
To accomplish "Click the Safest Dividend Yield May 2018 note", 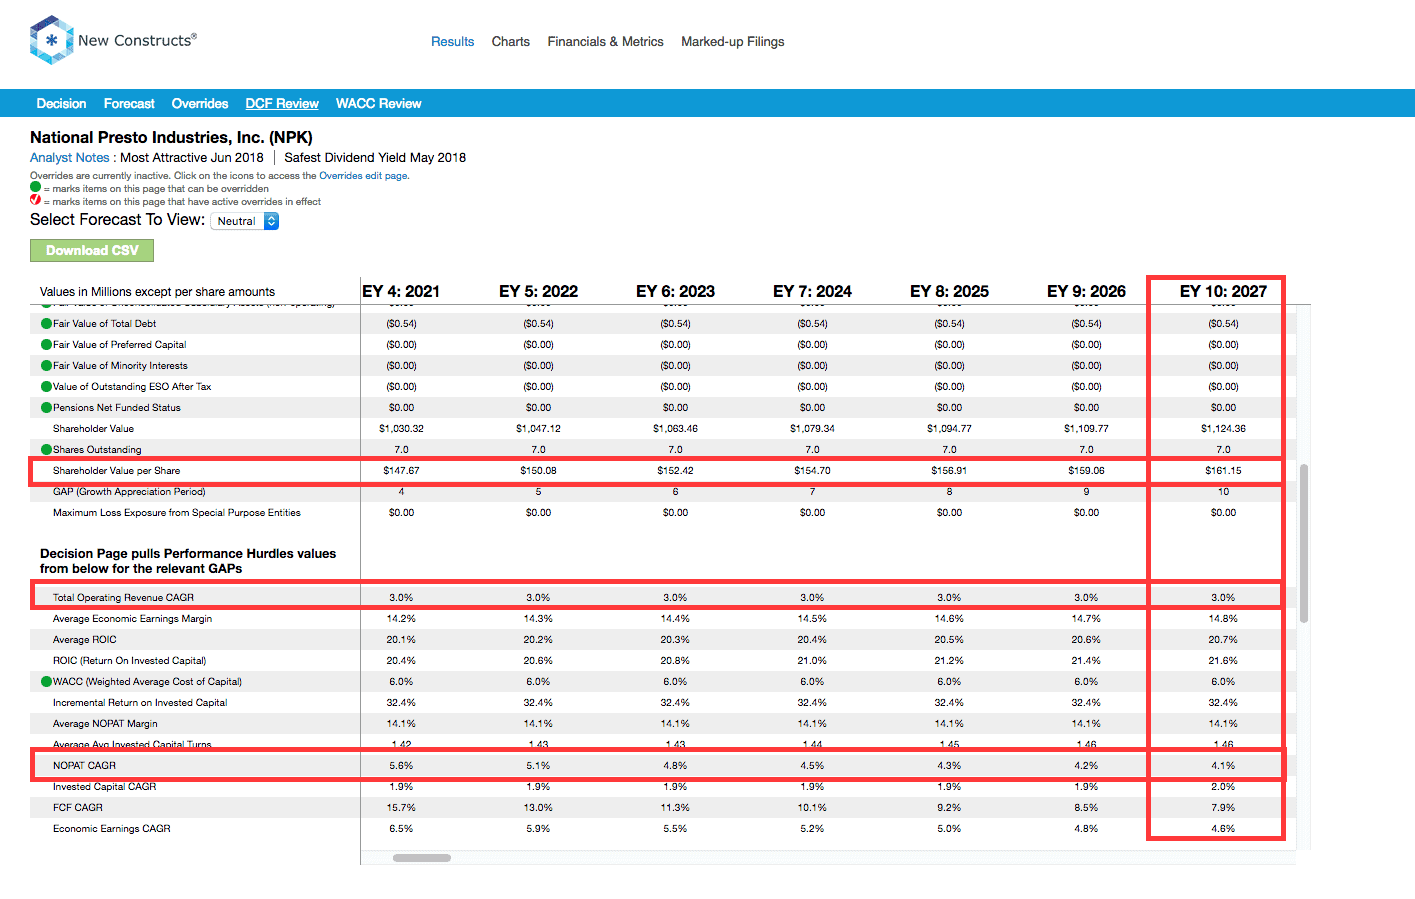I will click(x=375, y=157).
